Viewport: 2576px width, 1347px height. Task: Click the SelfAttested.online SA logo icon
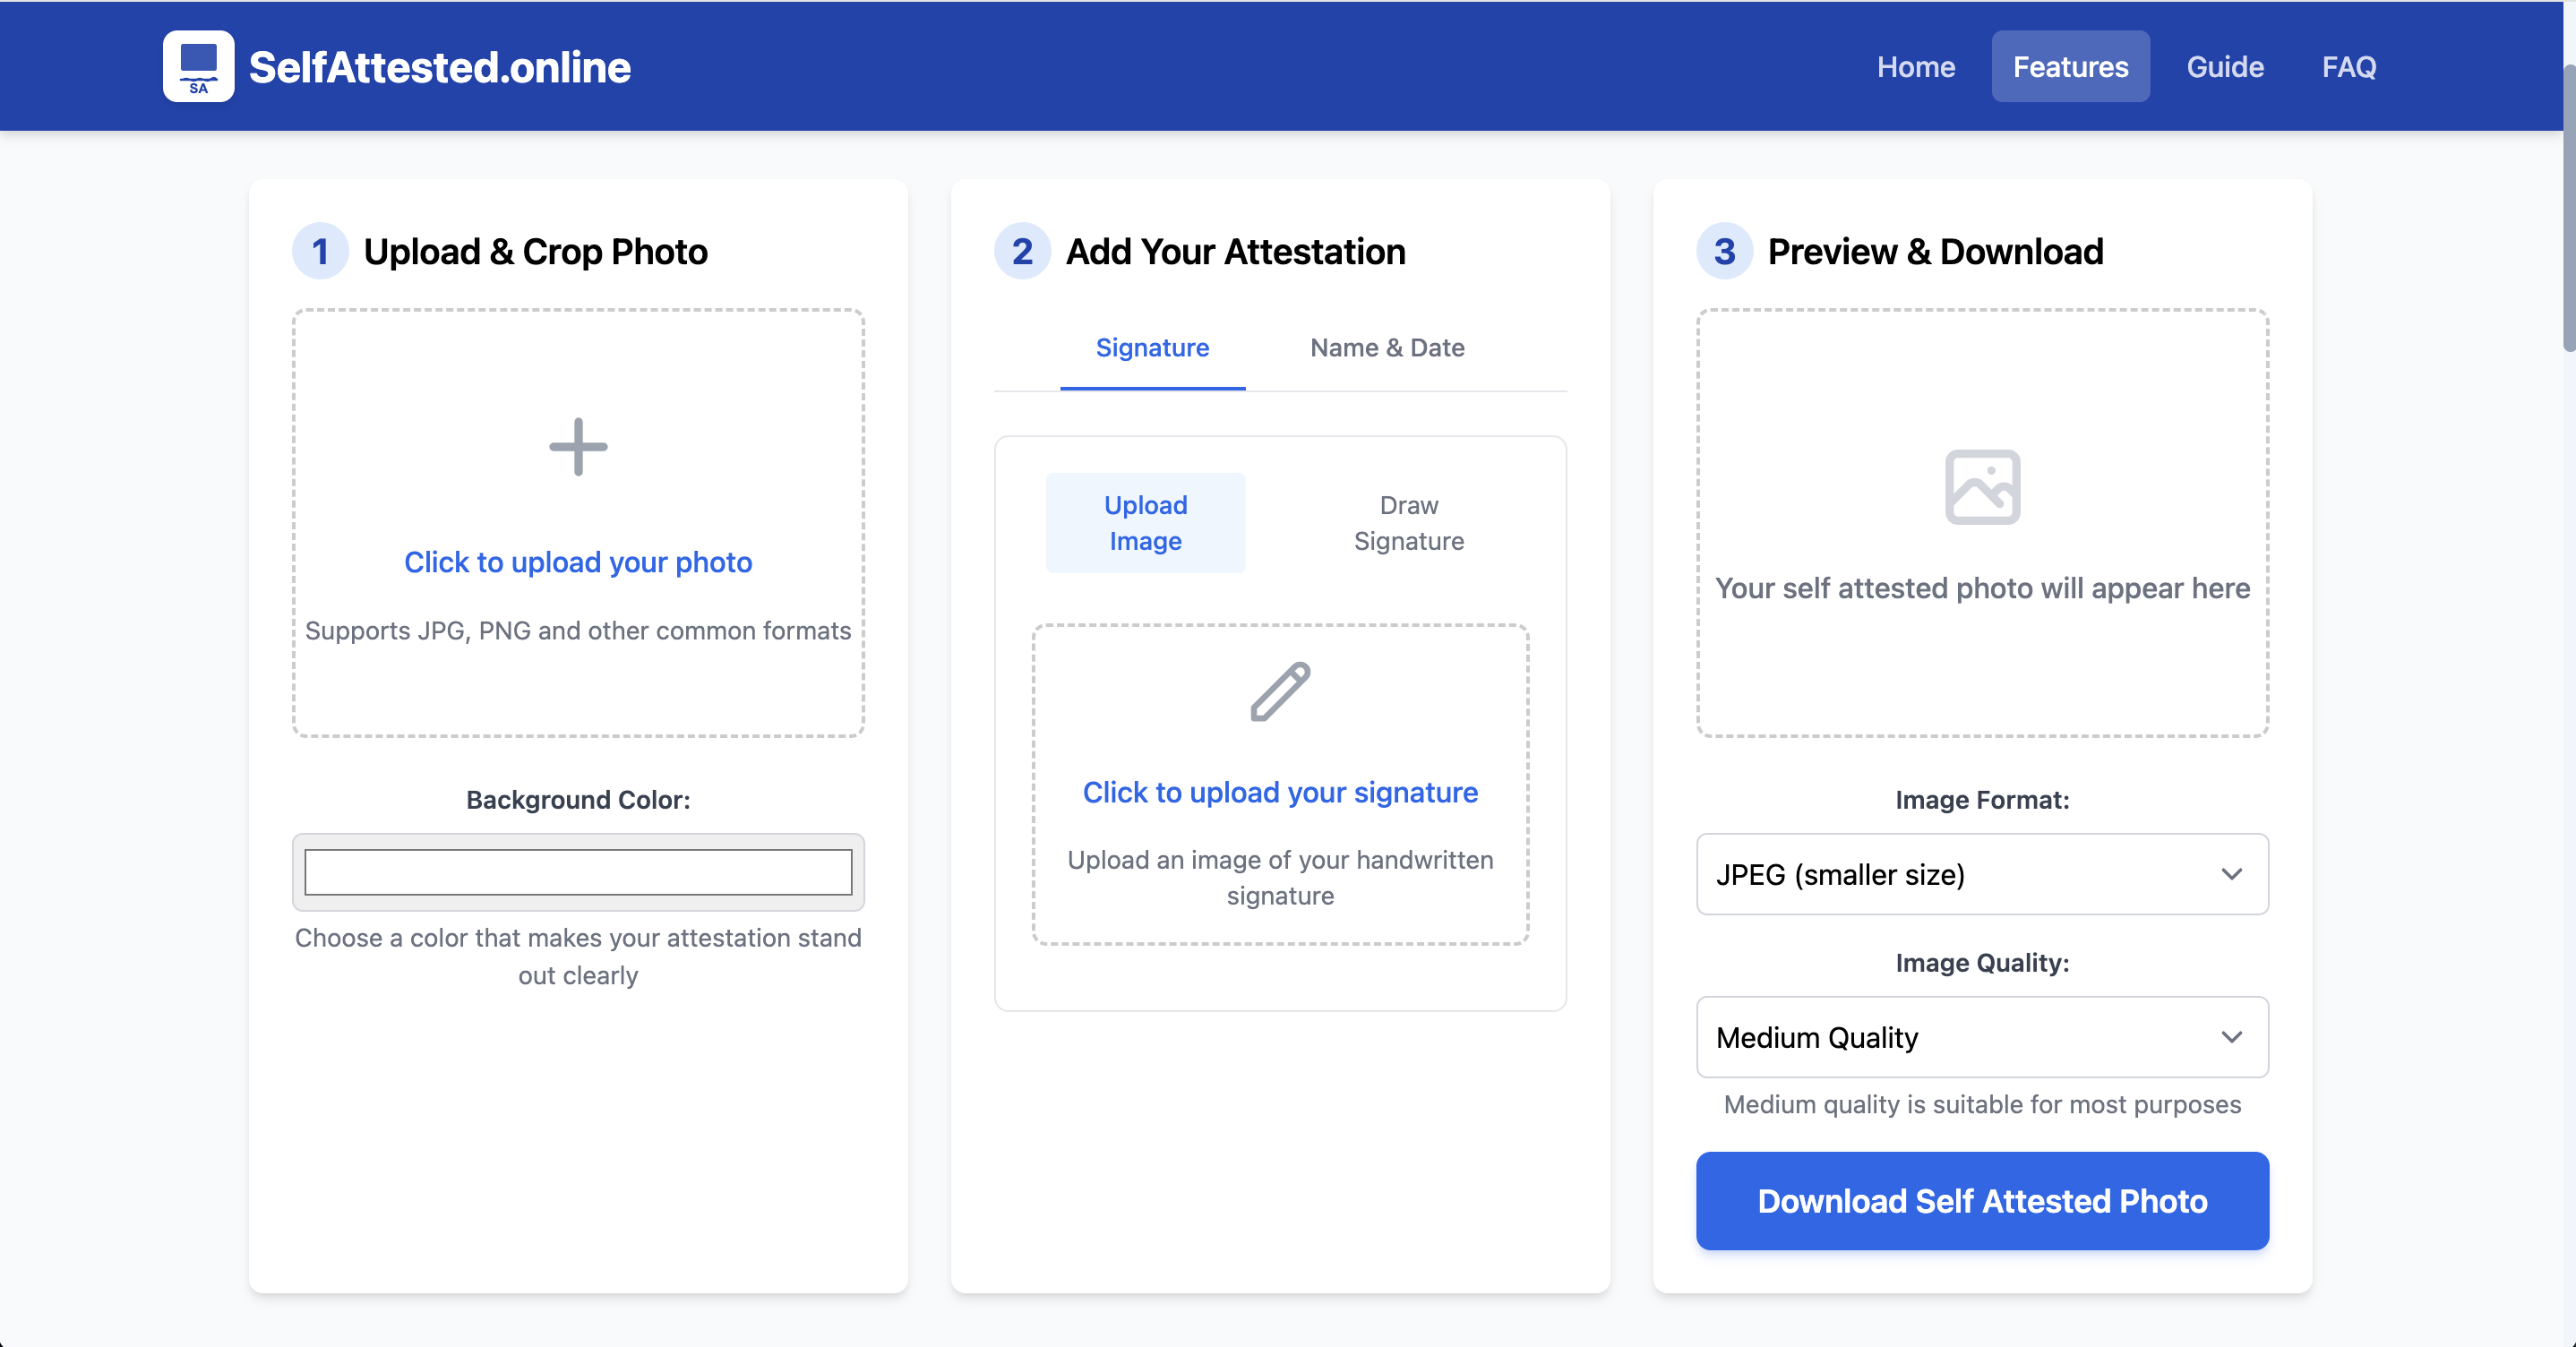pyautogui.click(x=198, y=66)
